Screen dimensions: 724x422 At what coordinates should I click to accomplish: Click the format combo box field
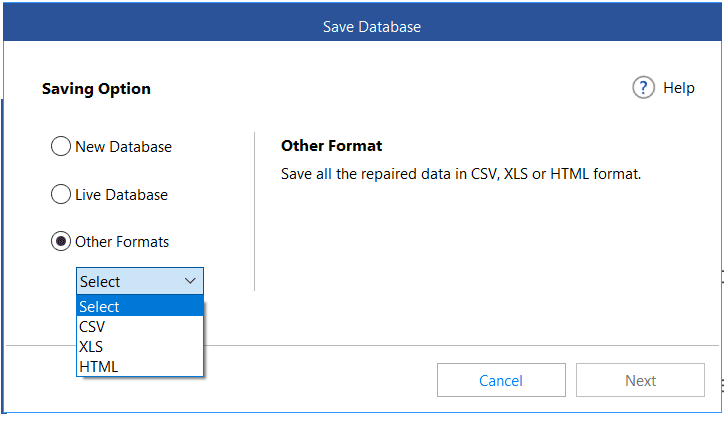click(140, 281)
